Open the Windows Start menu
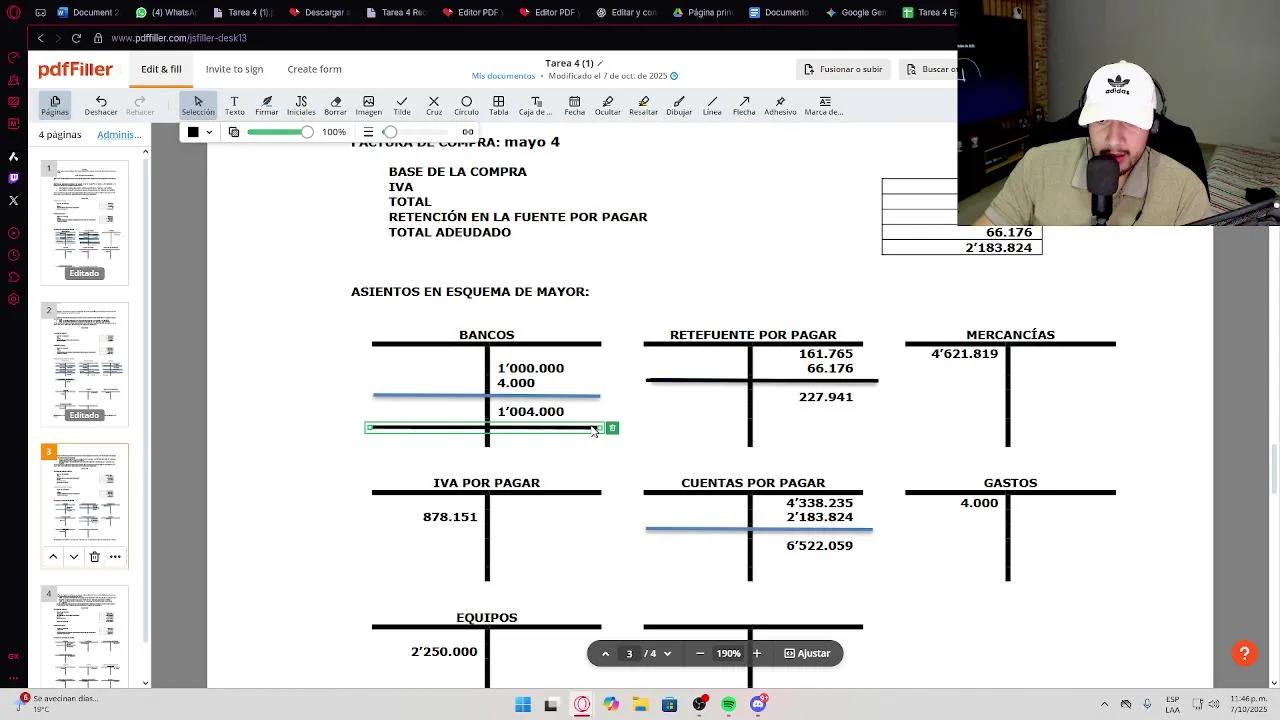1280x720 pixels. coord(522,705)
